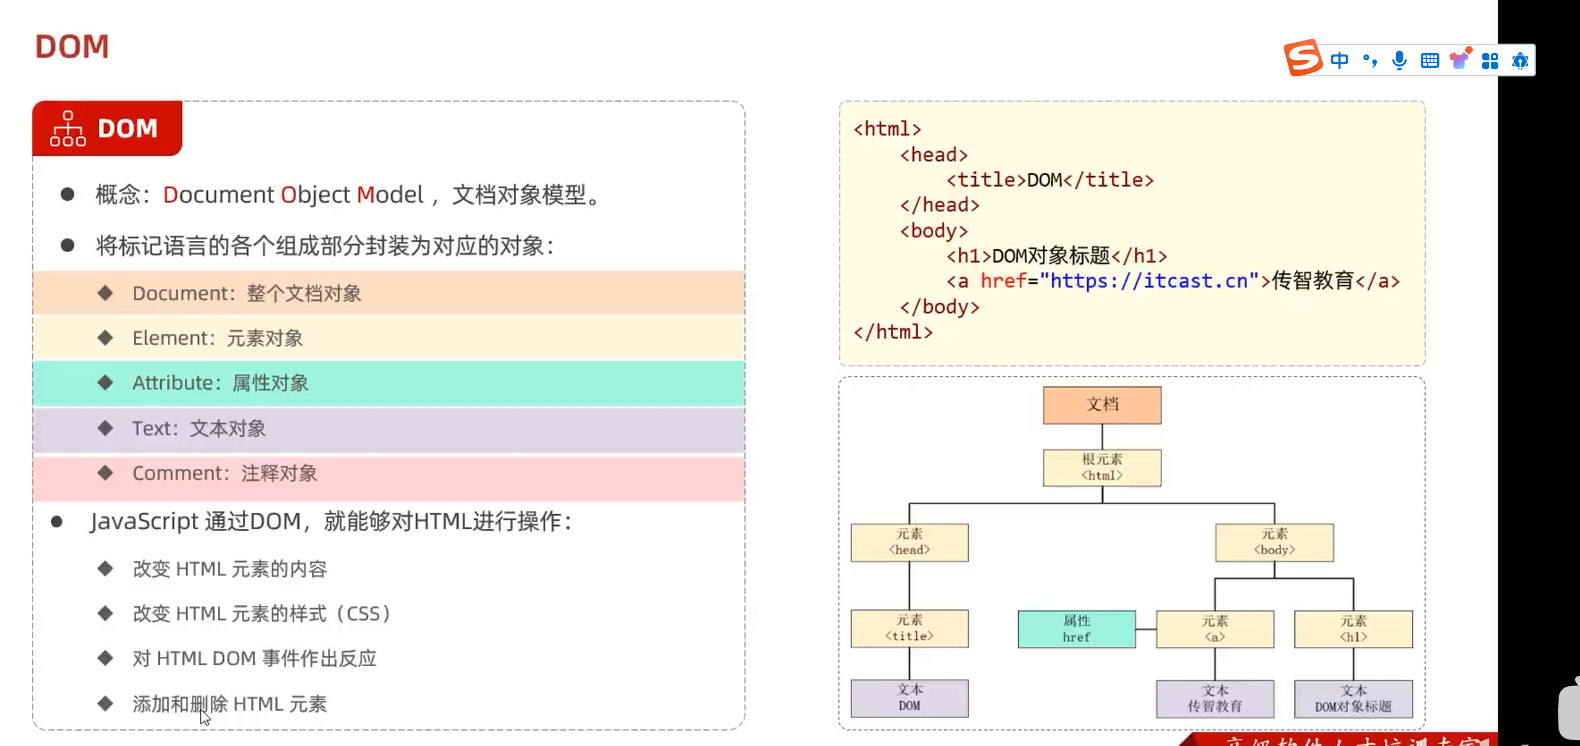Toggle Chinese/English input mode
The height and width of the screenshot is (746, 1580).
pyautogui.click(x=1340, y=61)
